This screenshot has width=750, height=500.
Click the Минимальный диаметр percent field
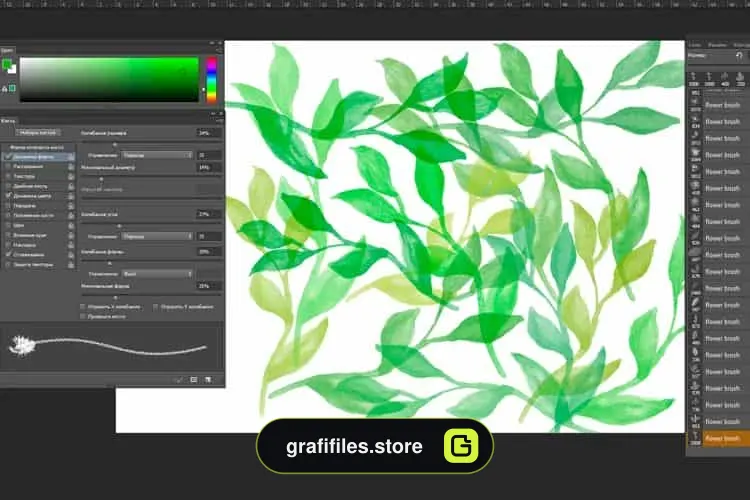209,167
